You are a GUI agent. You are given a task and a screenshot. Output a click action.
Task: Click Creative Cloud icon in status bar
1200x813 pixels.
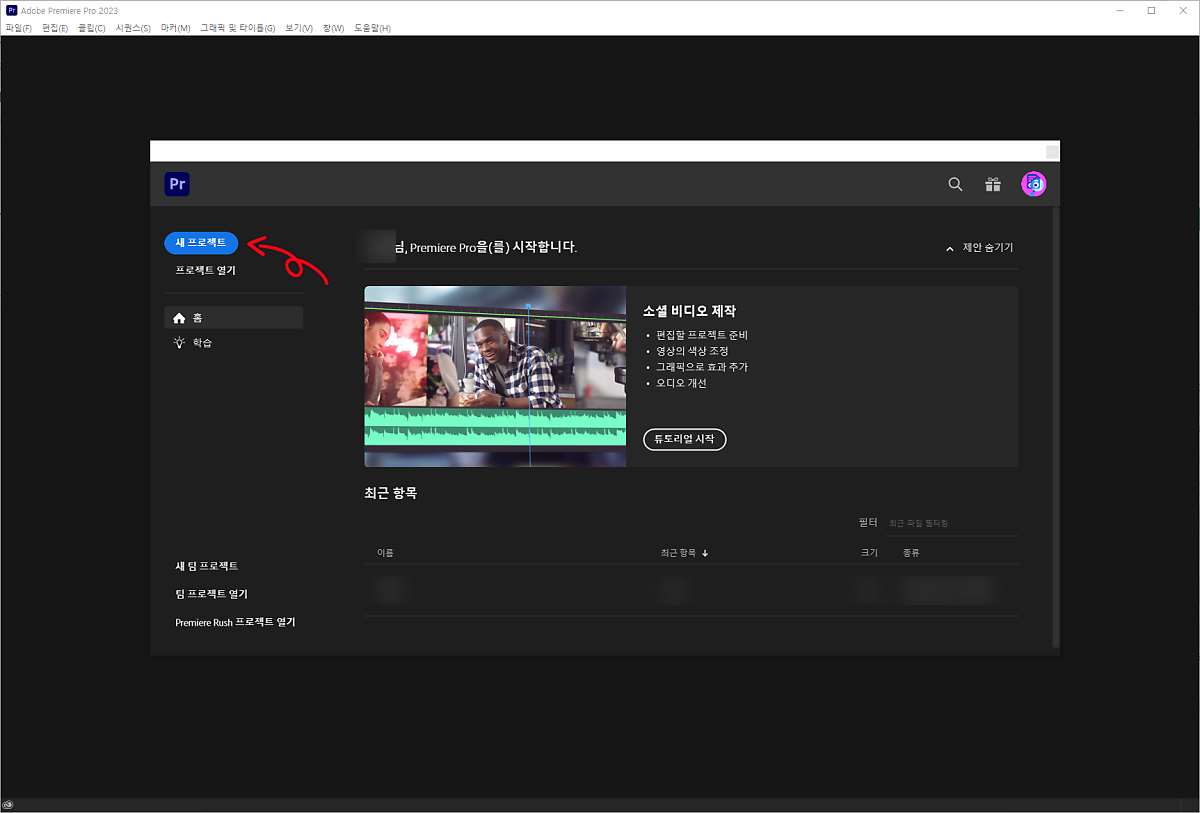[x=8, y=805]
